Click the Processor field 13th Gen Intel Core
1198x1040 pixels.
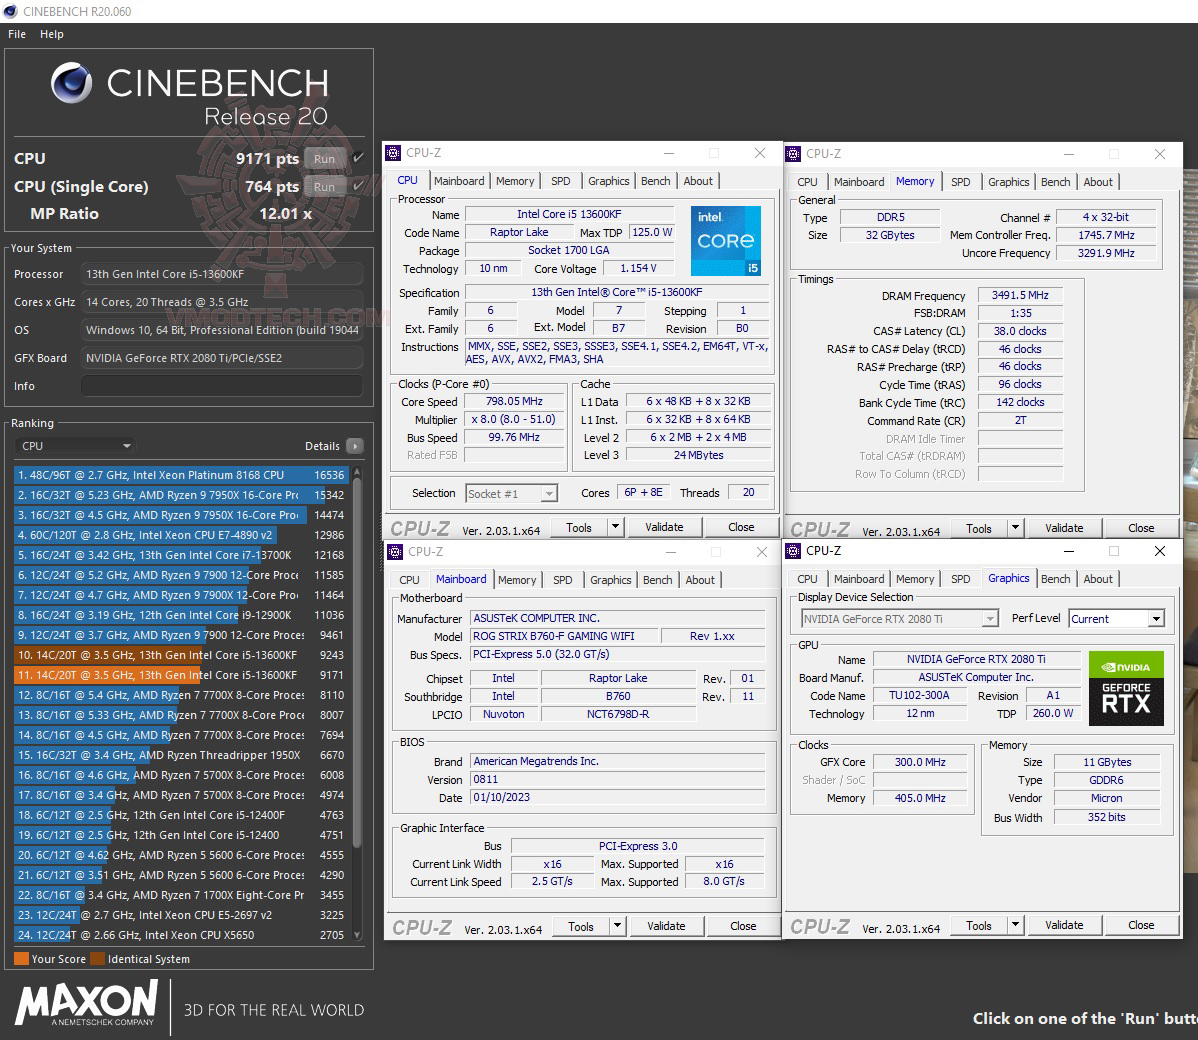pos(222,274)
